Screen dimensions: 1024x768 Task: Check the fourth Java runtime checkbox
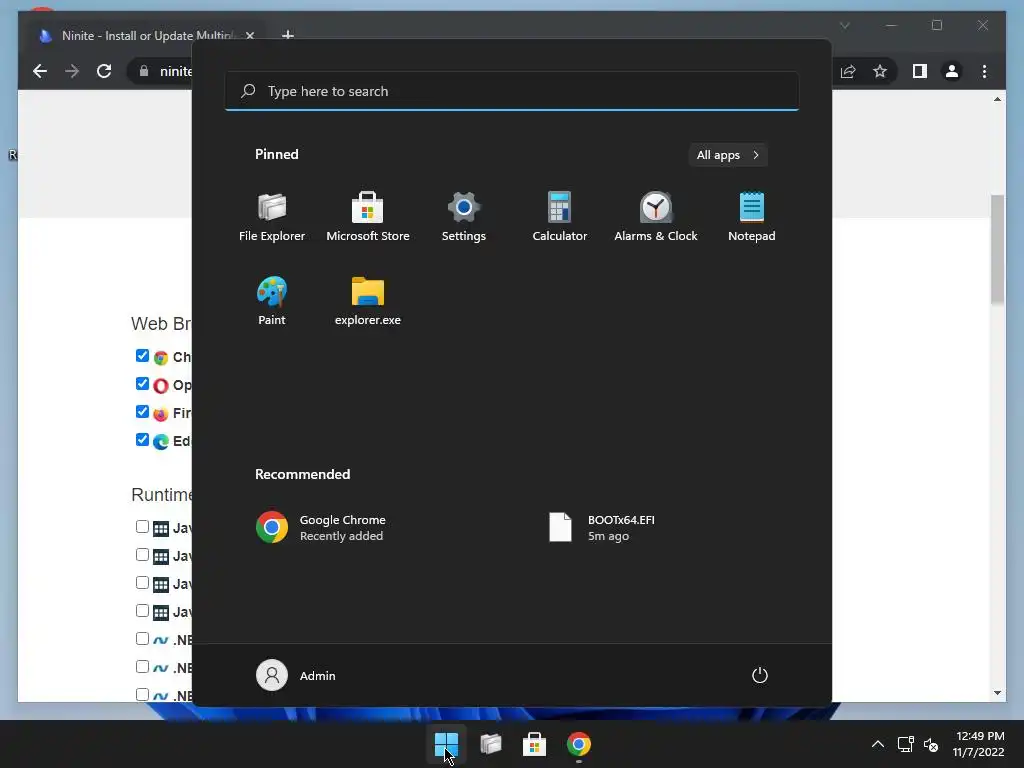142,611
